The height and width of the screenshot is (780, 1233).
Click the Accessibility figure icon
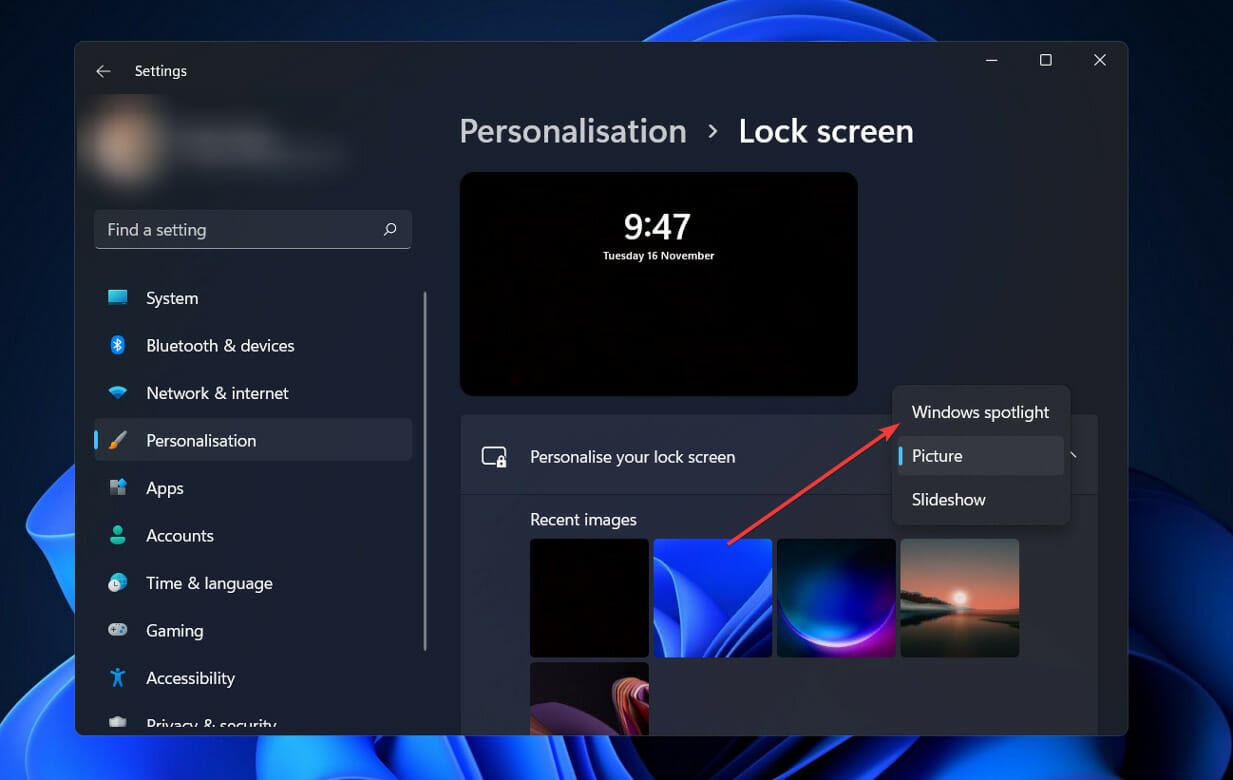(x=118, y=678)
